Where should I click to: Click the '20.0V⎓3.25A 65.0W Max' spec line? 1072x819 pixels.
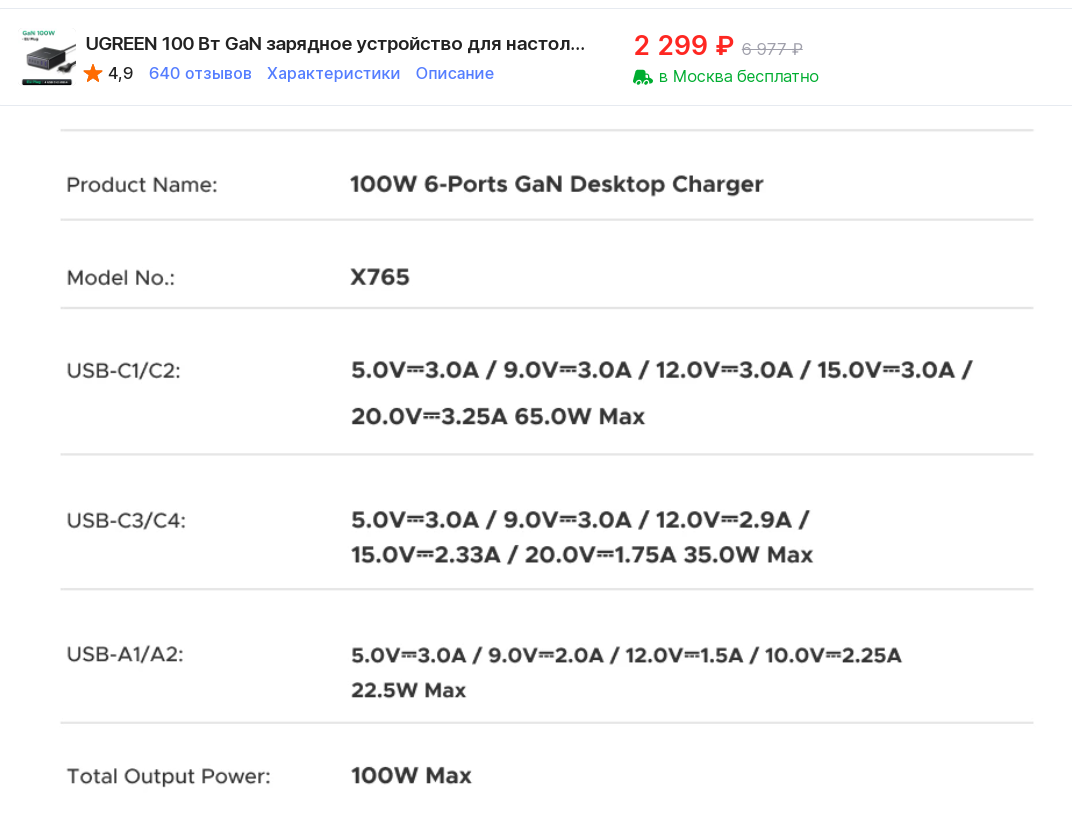click(x=498, y=416)
